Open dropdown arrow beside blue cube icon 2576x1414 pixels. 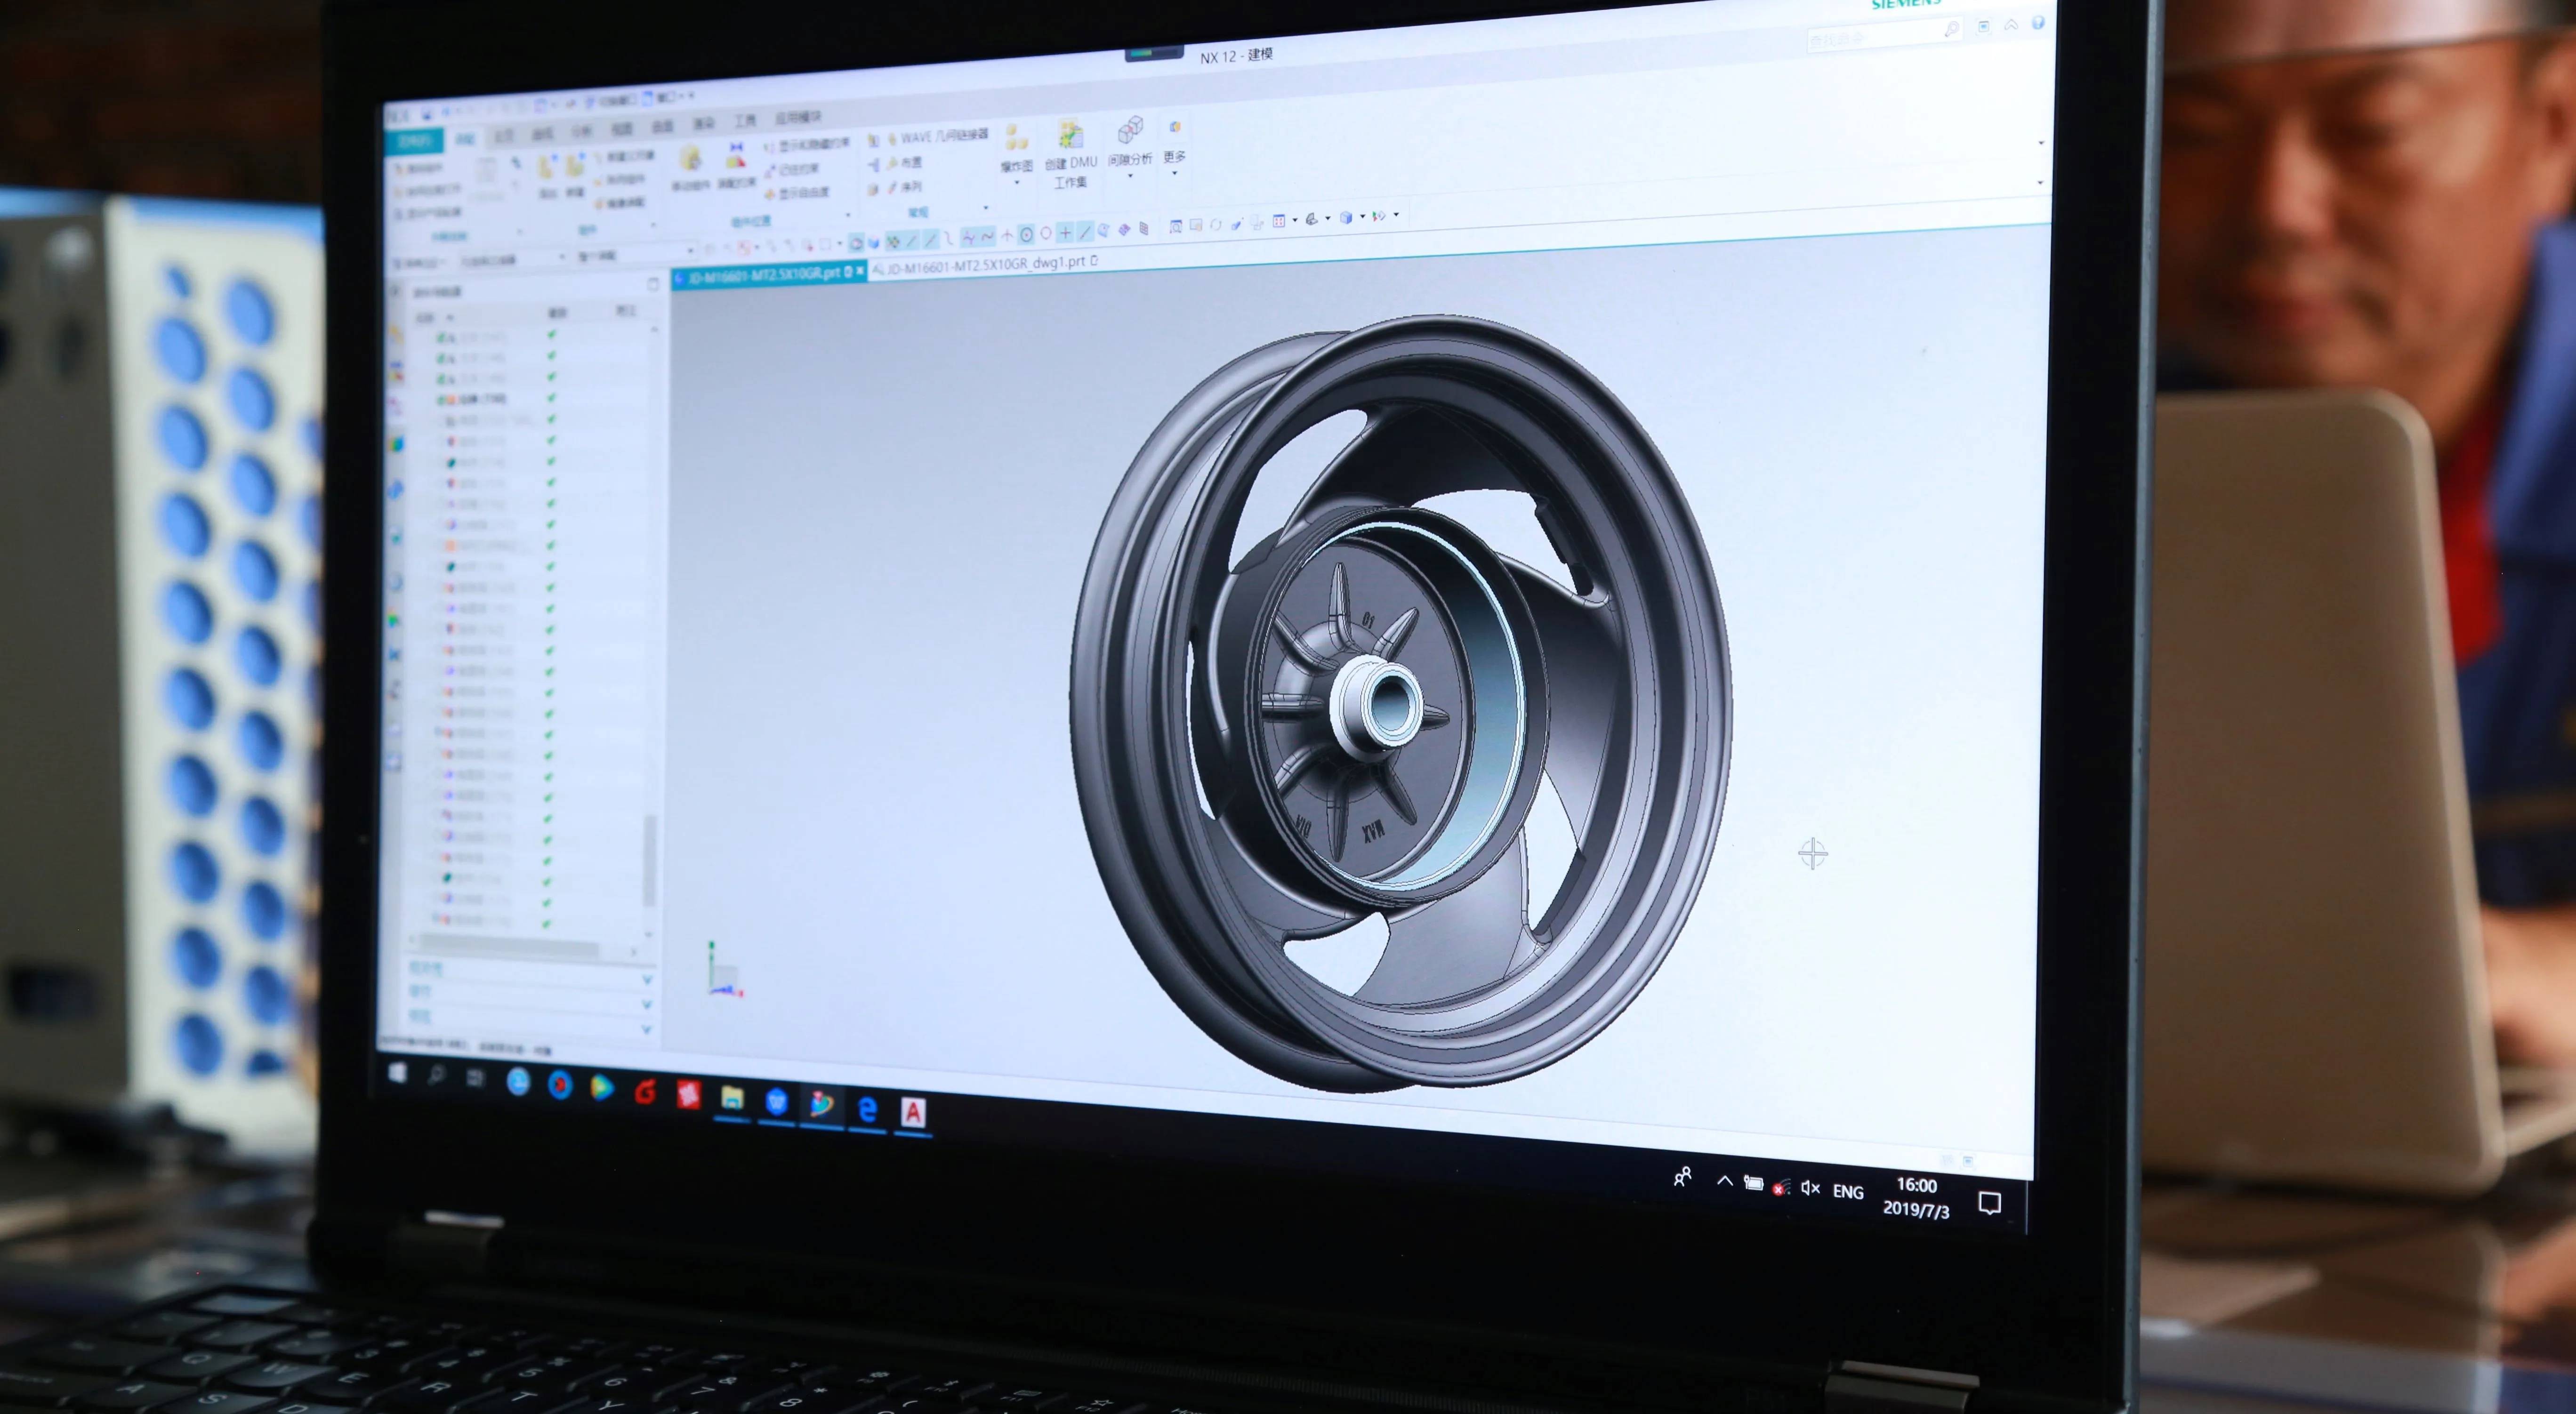pos(1362,217)
